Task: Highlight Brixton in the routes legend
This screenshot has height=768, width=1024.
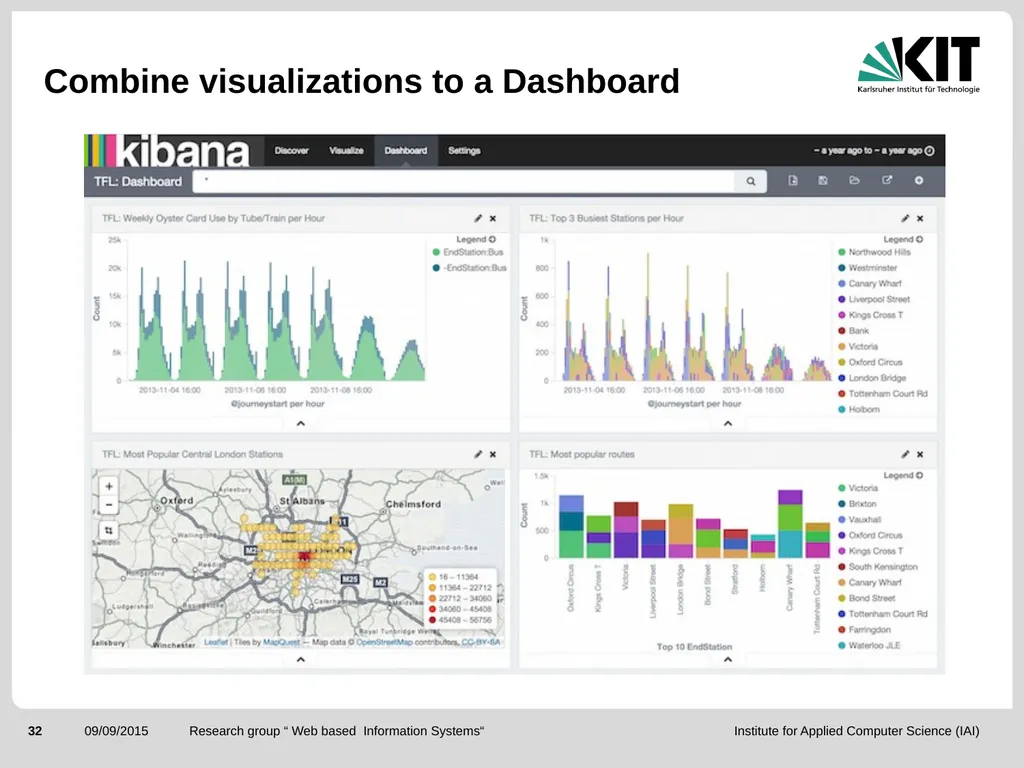Action: tap(862, 504)
